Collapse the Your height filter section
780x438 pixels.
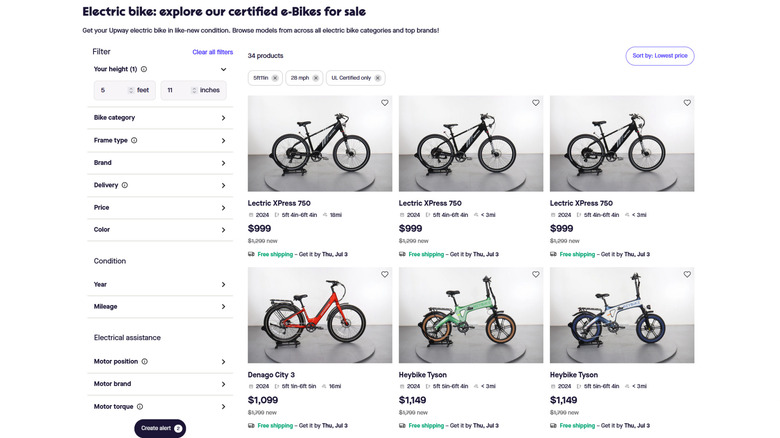pos(223,70)
